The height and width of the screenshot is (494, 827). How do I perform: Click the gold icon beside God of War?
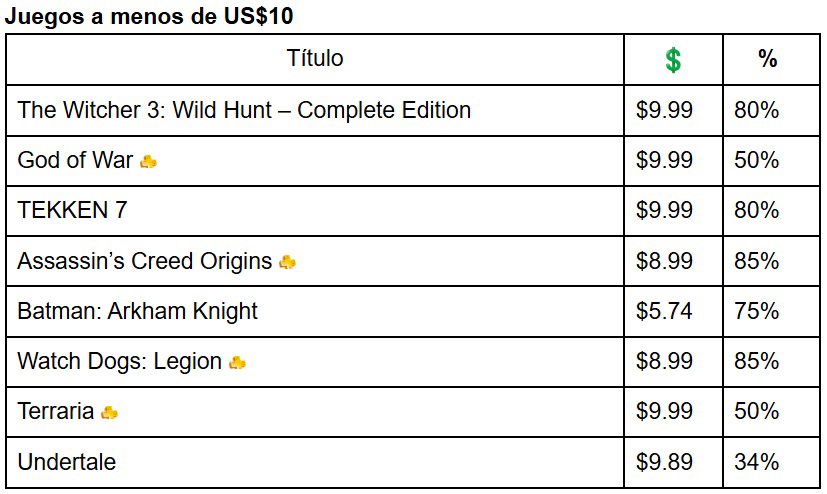point(148,161)
